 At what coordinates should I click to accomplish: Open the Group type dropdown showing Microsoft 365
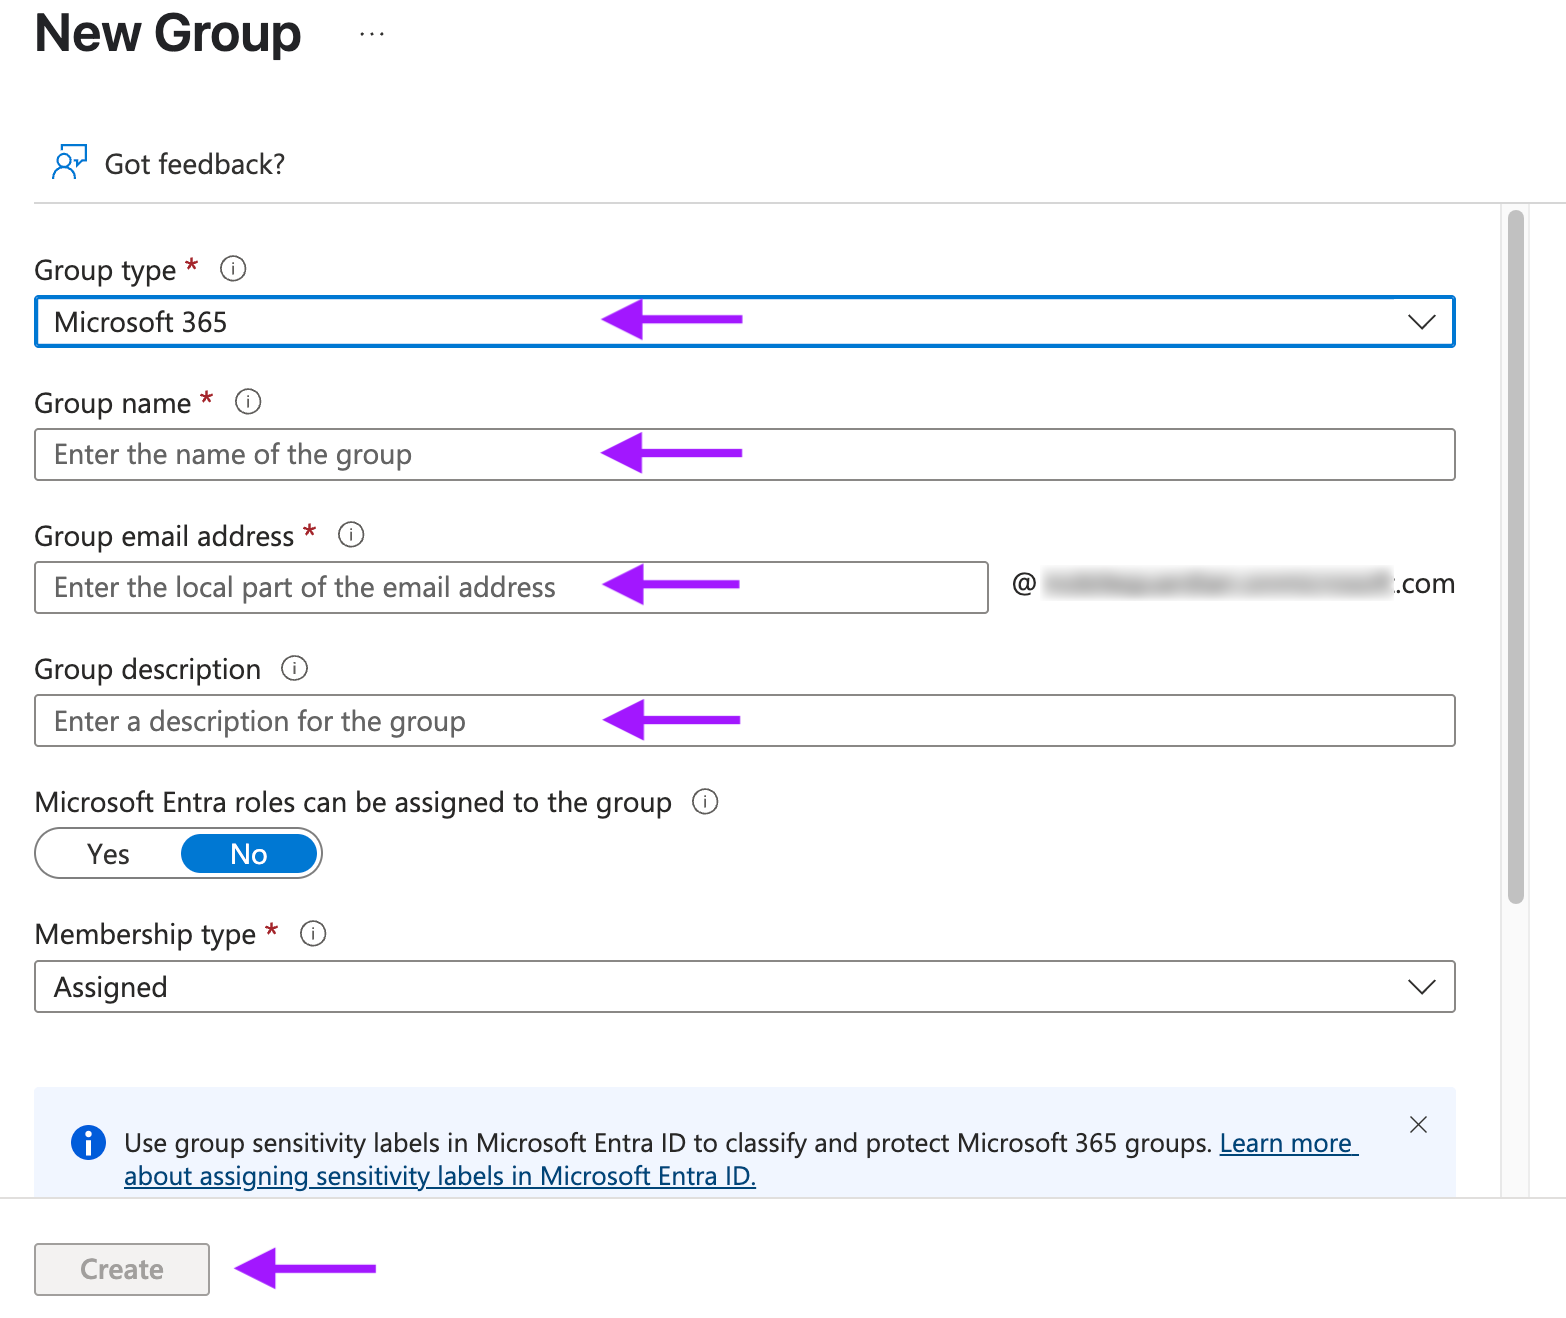pos(745,322)
